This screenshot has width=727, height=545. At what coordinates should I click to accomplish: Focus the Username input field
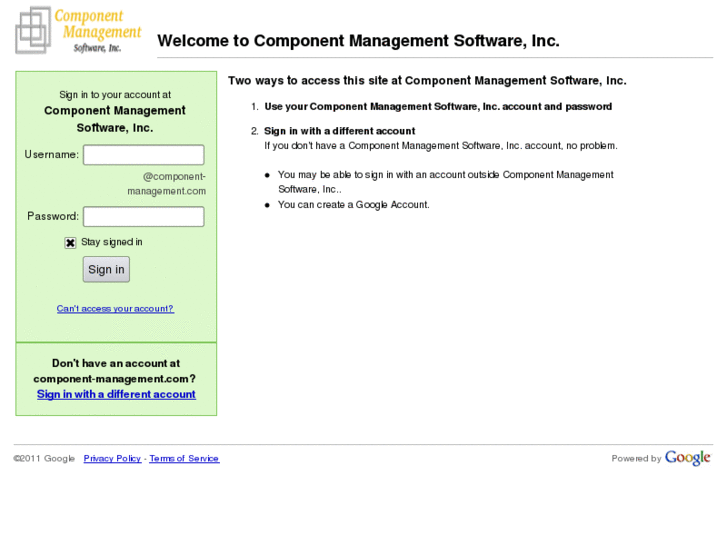(x=144, y=155)
